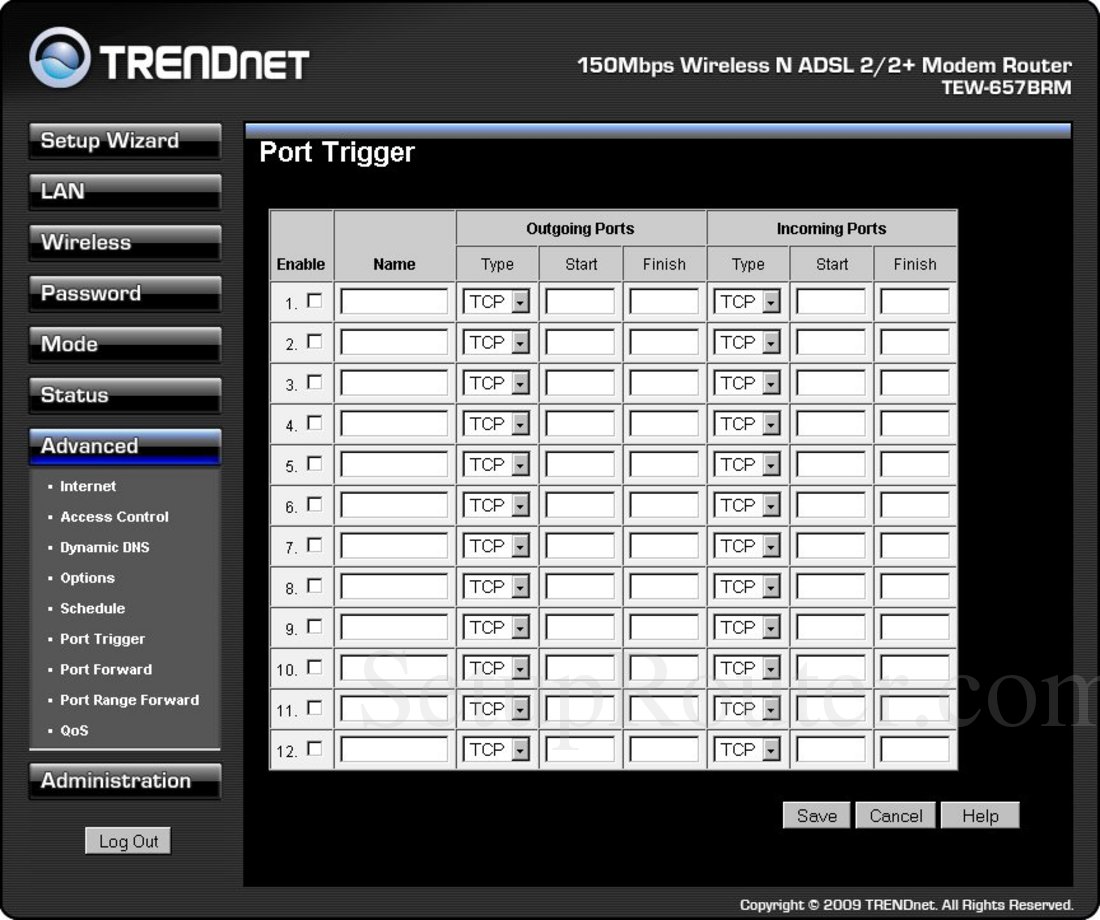Open the Incoming Ports Type dropdown for rule 3
Screen dimensions: 1100x920
(x=747, y=382)
